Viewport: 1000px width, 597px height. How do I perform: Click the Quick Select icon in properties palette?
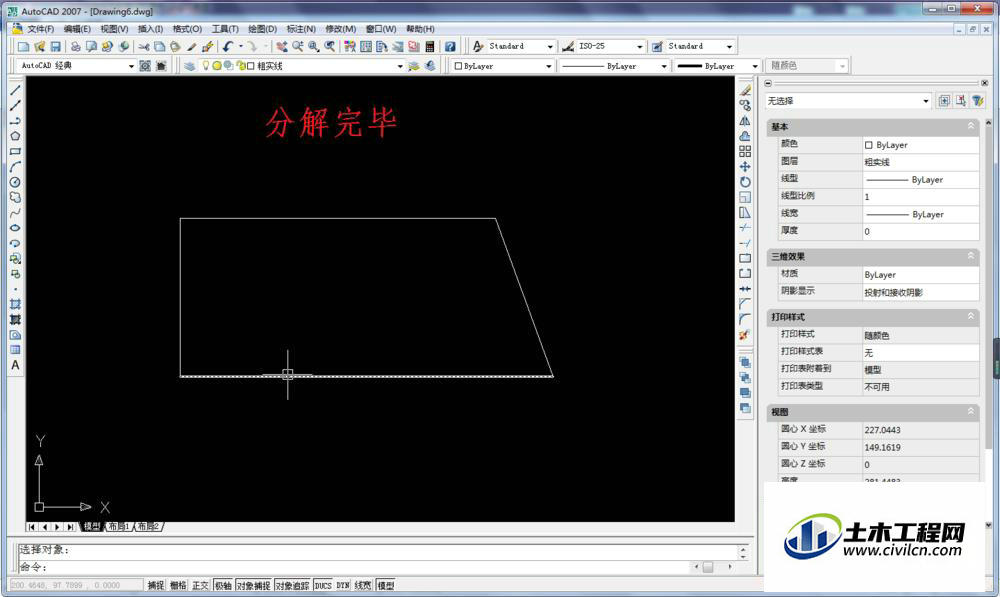click(977, 101)
